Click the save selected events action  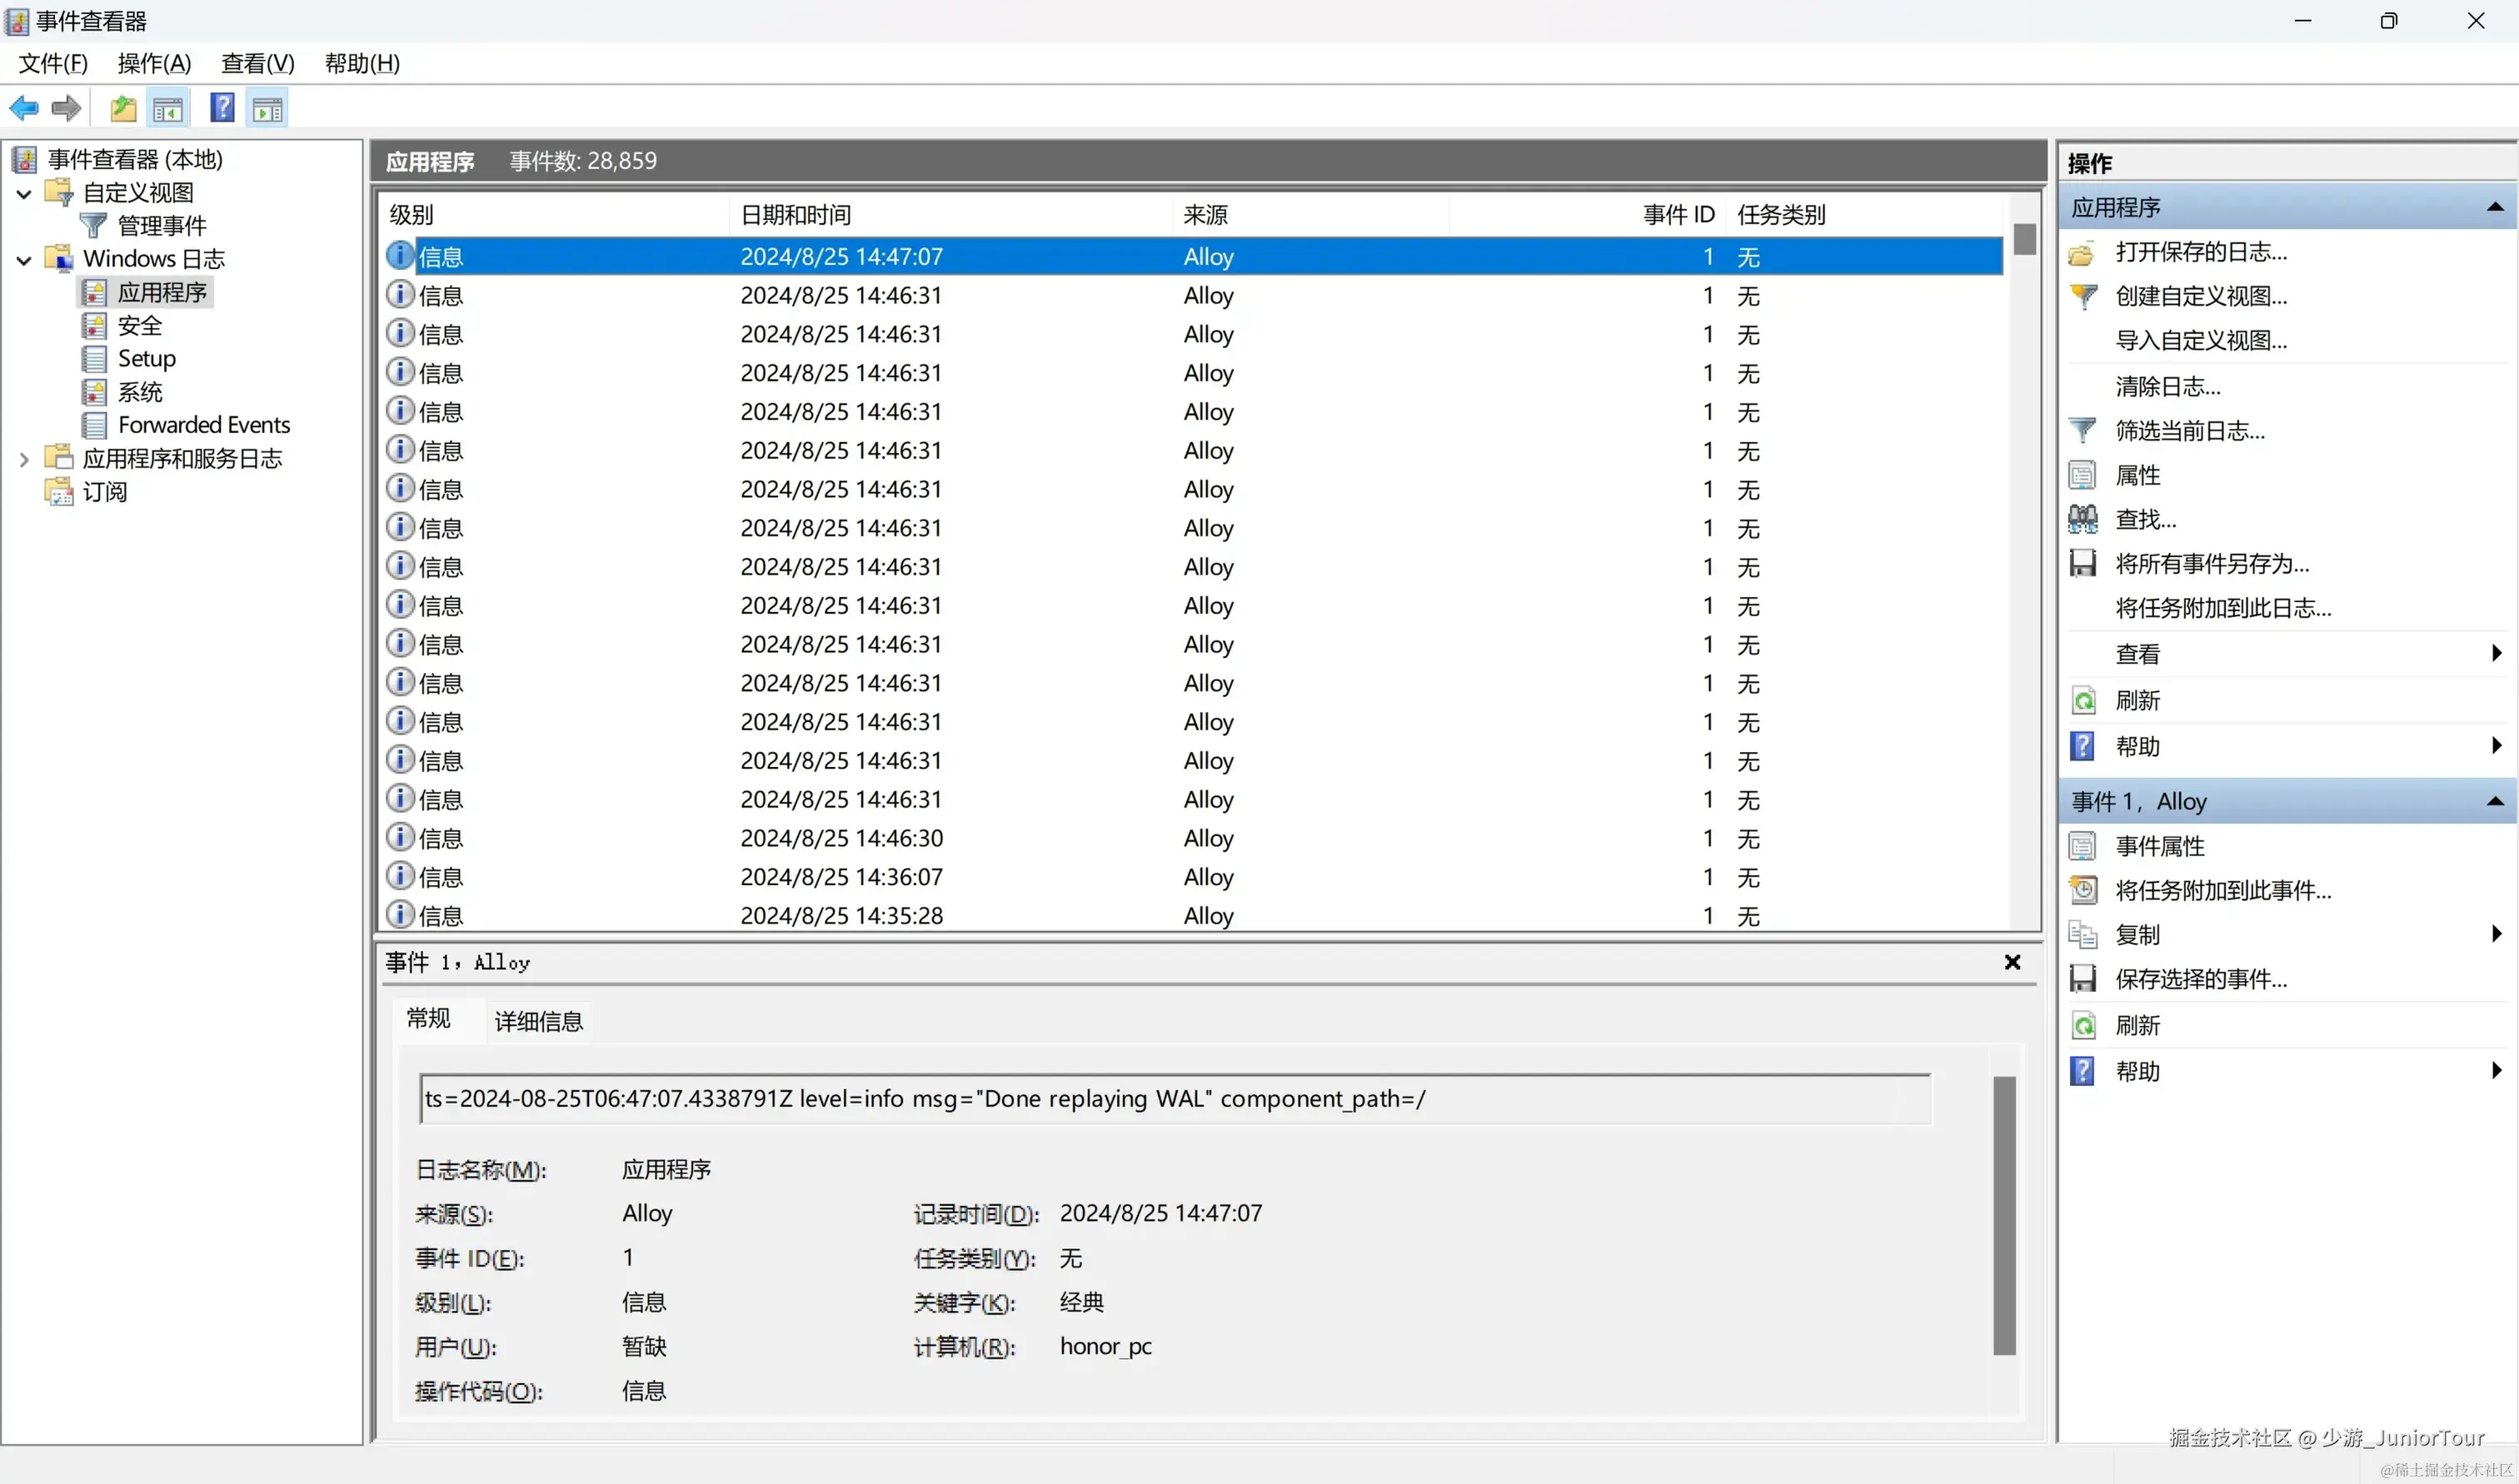click(x=2200, y=979)
